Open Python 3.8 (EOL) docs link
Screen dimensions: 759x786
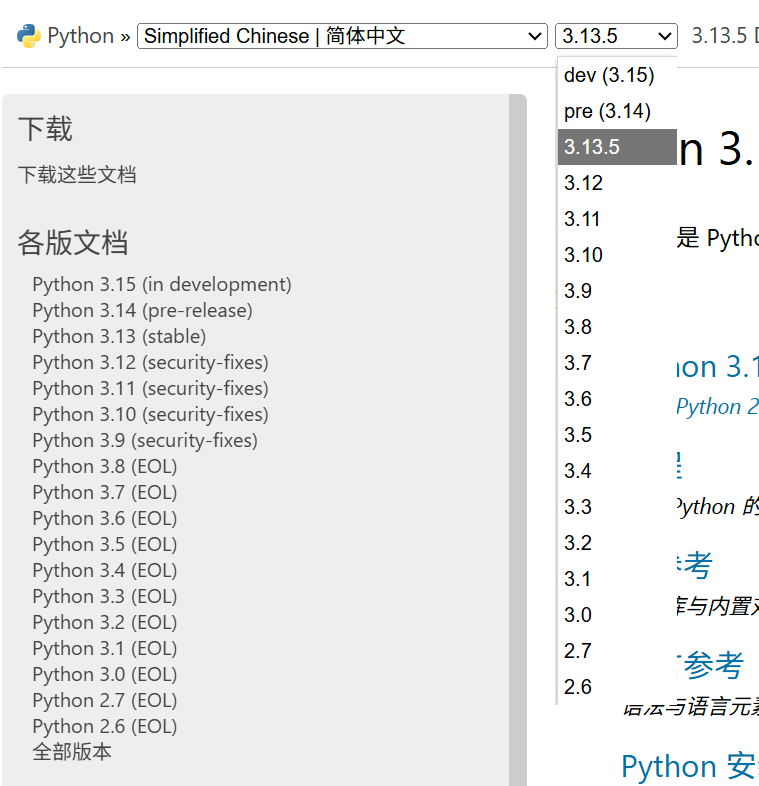(105, 467)
